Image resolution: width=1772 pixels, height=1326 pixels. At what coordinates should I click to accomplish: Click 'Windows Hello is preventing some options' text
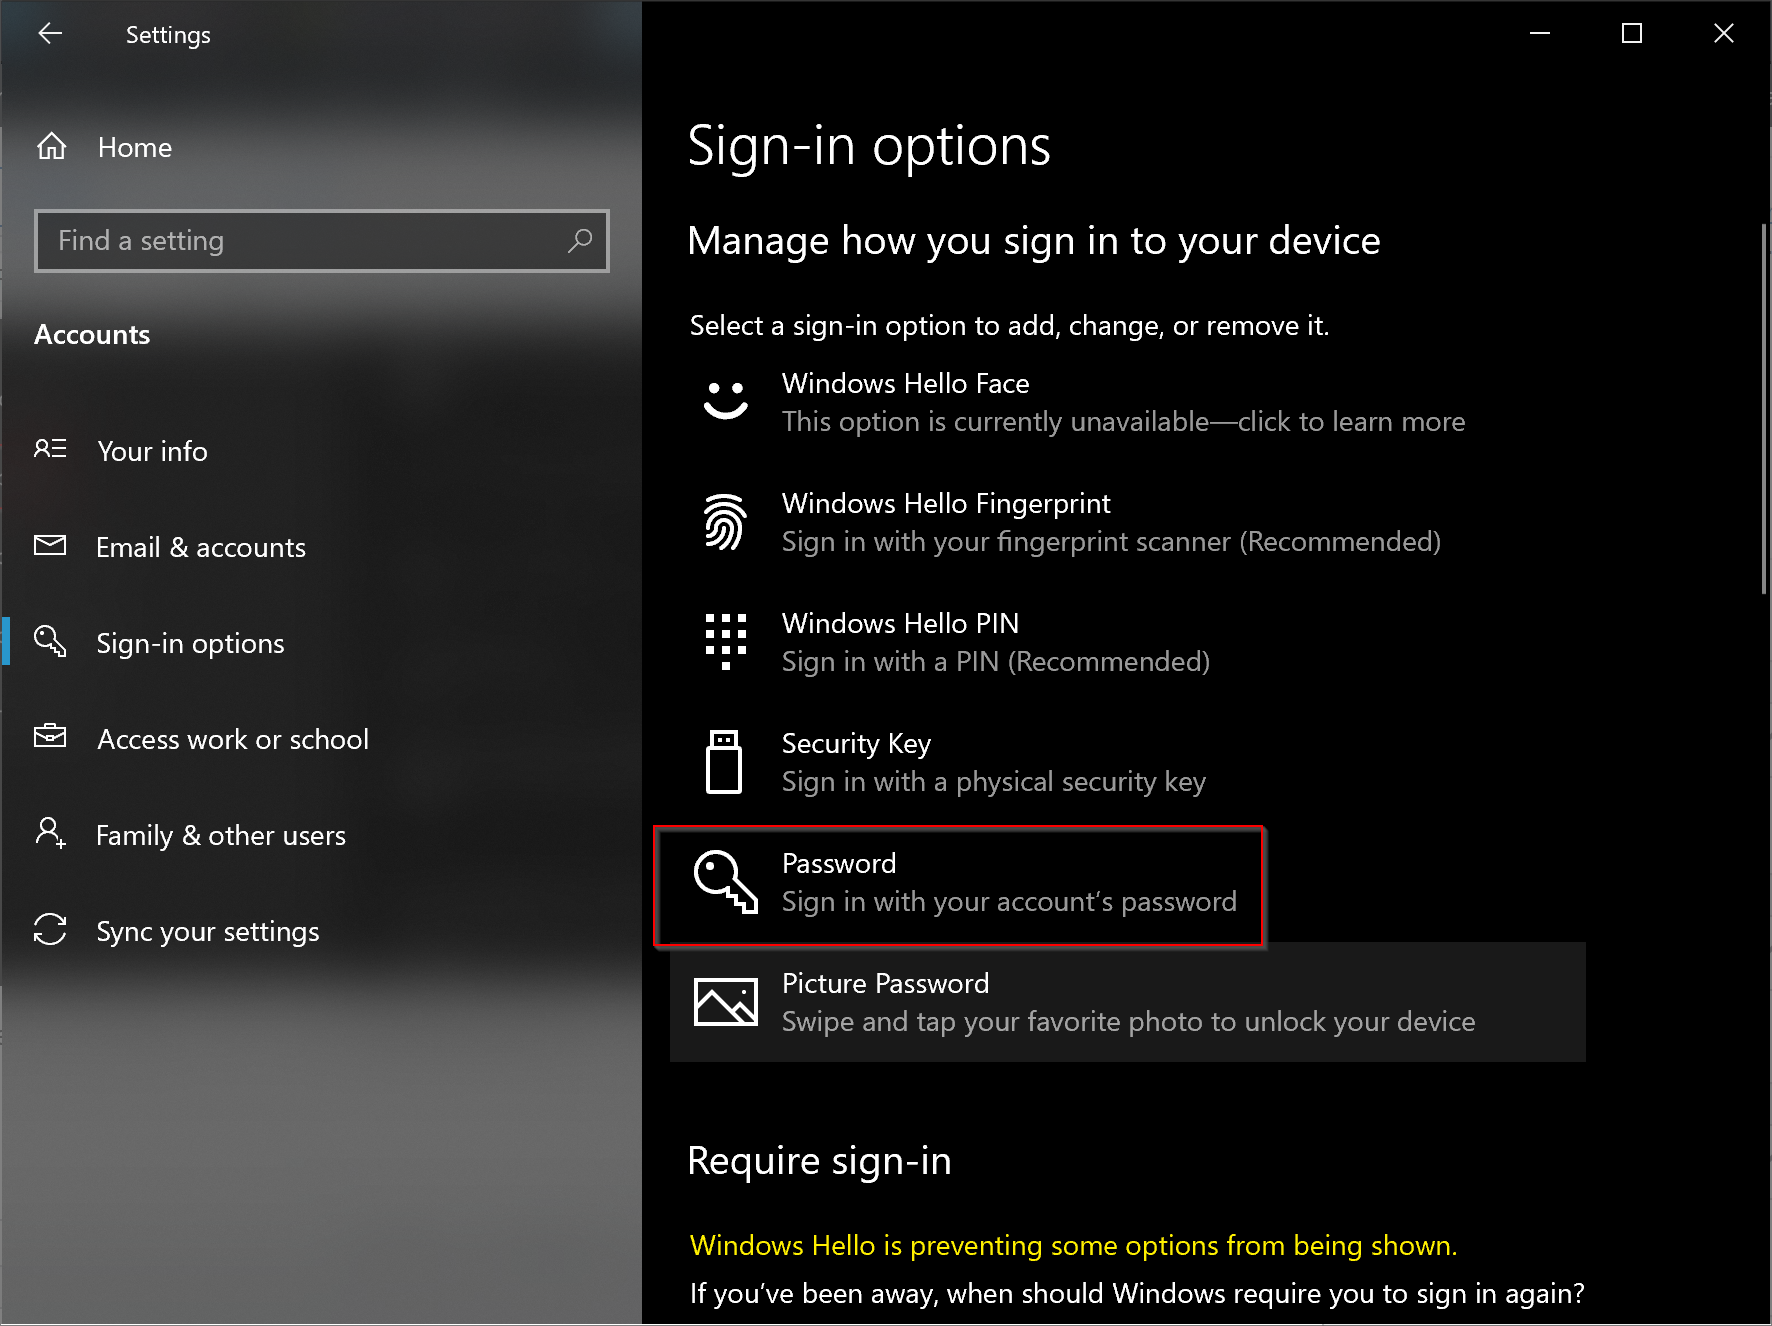click(1073, 1246)
